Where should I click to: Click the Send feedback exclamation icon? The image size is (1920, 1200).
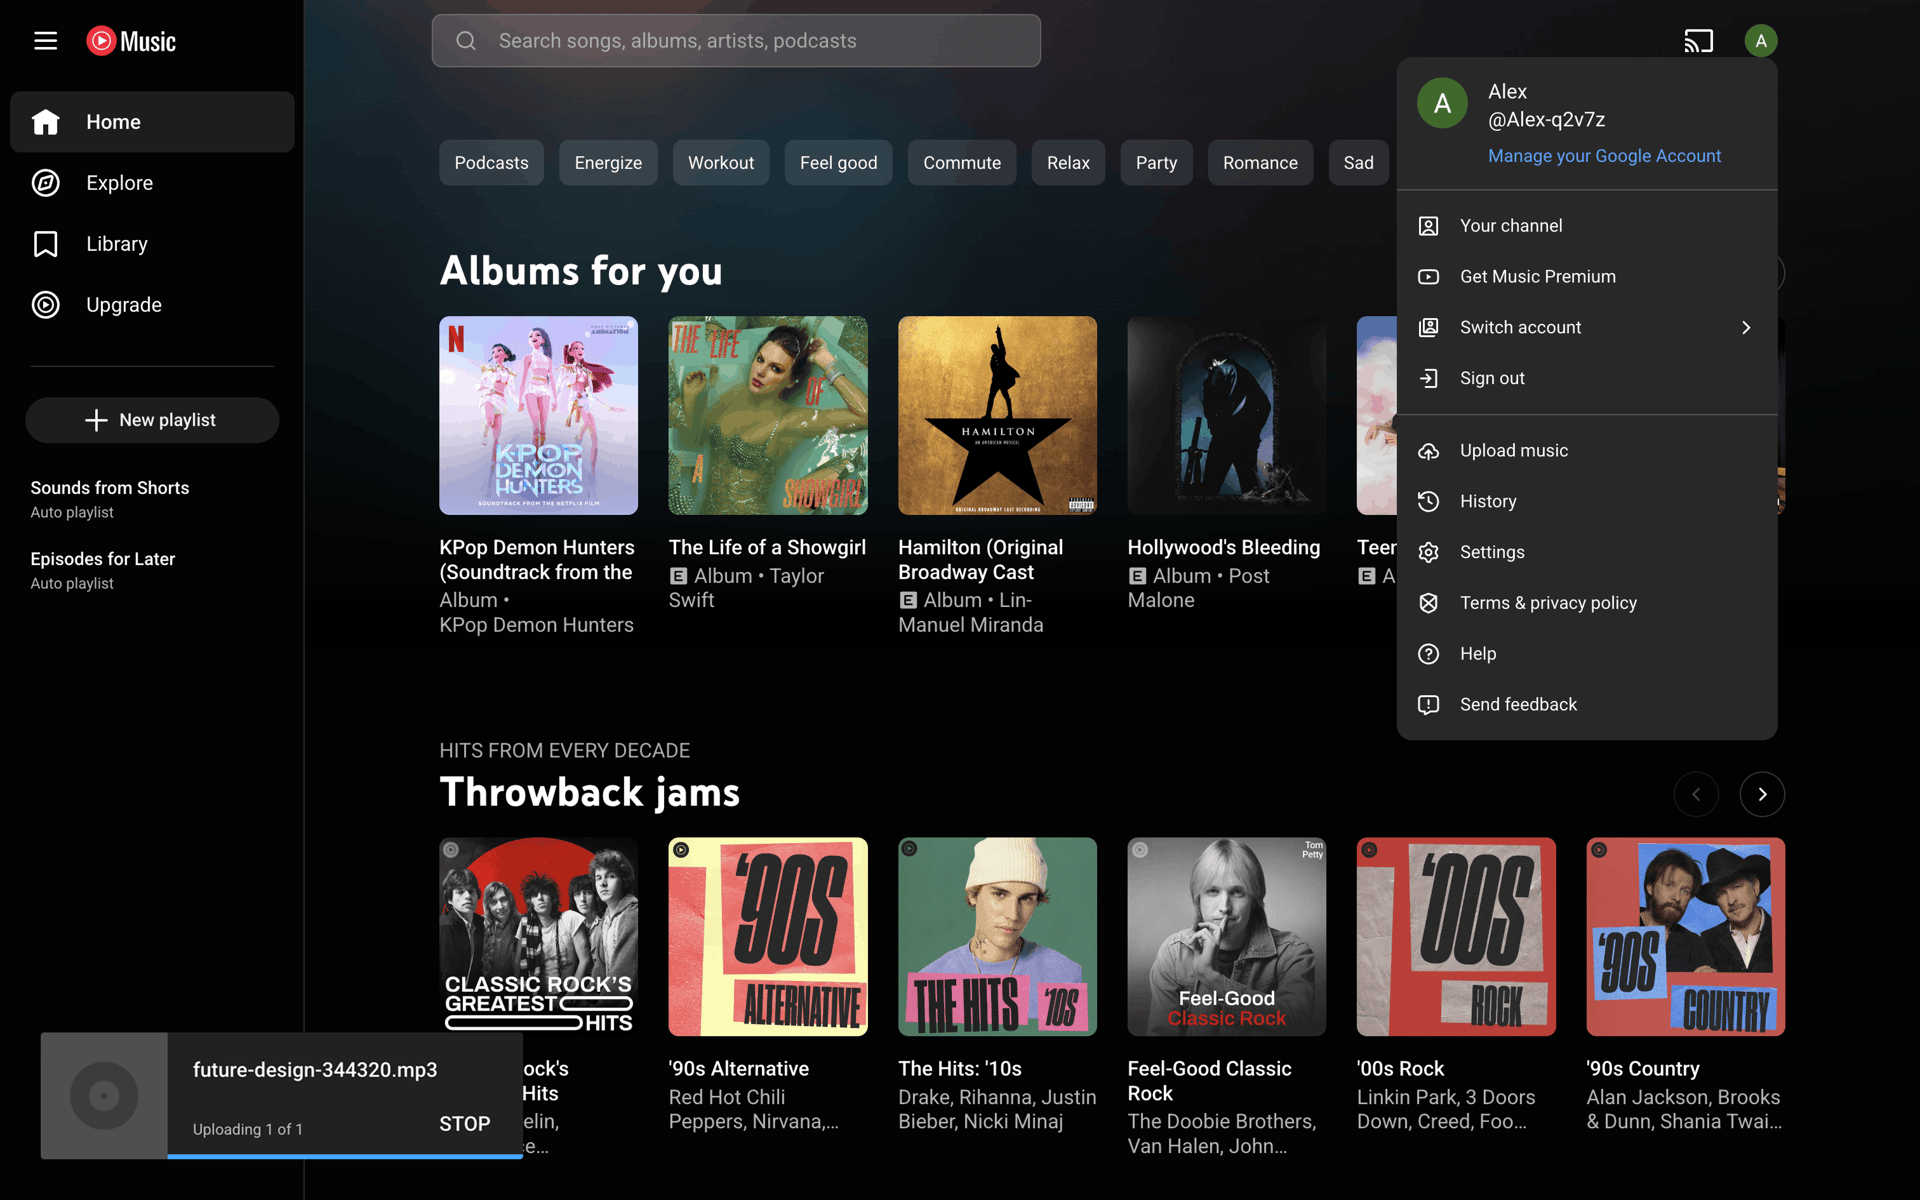pyautogui.click(x=1428, y=705)
